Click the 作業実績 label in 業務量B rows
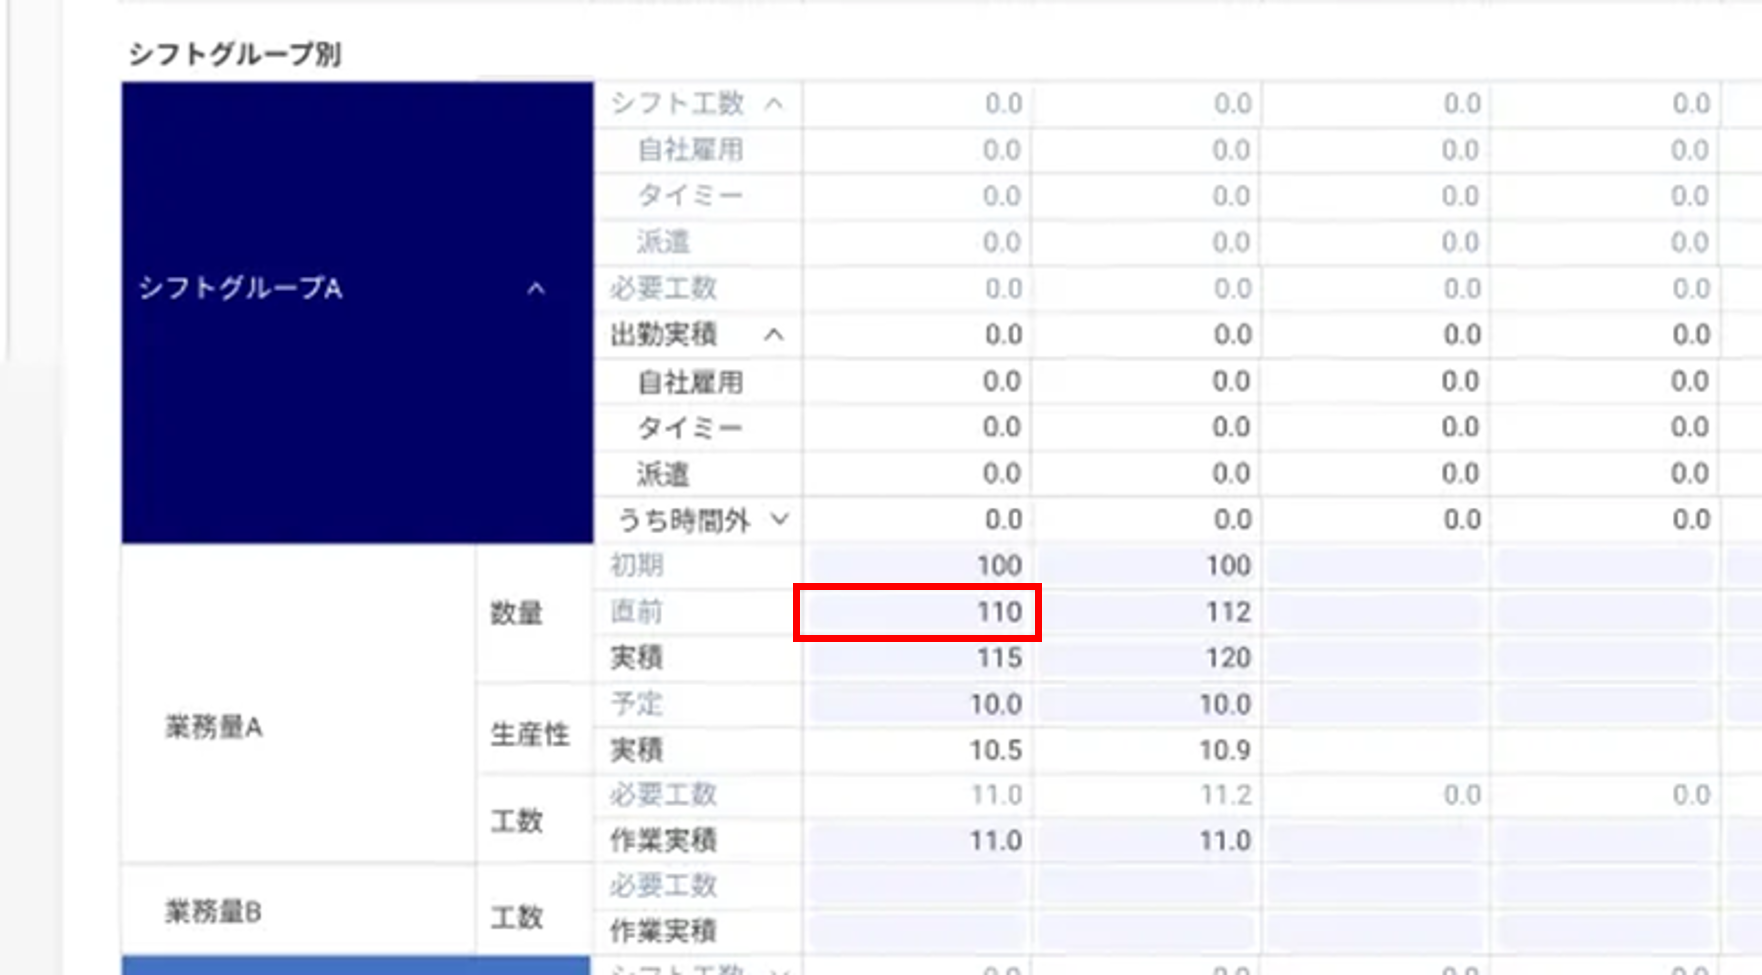Screen dimensions: 1762x975 point(663,931)
